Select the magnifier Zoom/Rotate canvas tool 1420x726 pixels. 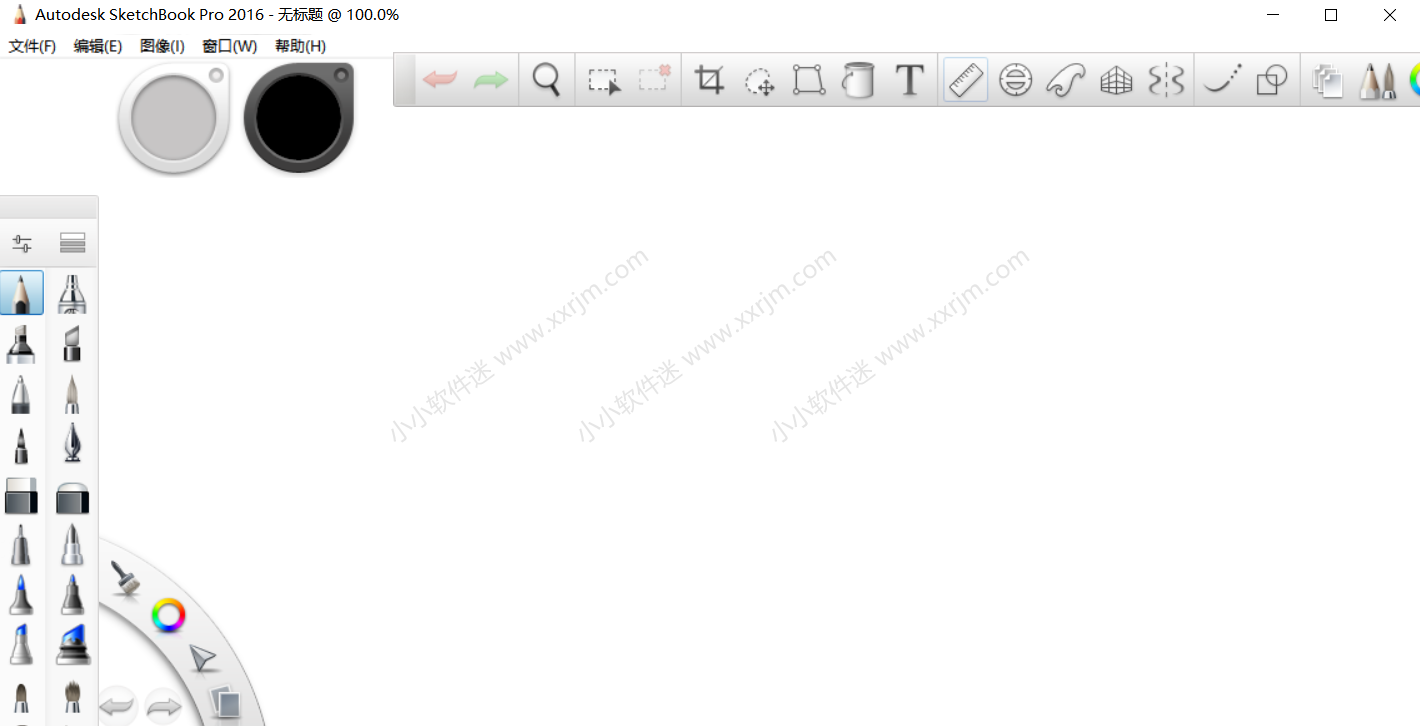[546, 80]
